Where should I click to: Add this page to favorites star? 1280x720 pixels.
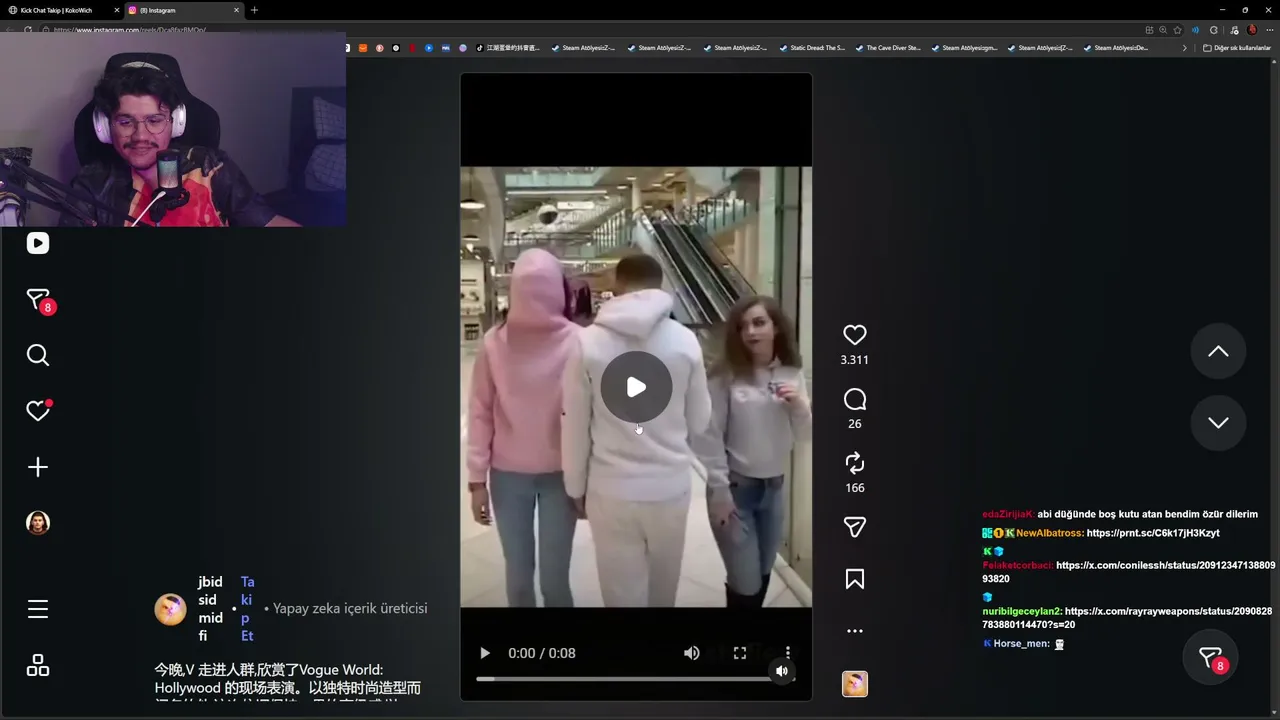pyautogui.click(x=1177, y=30)
